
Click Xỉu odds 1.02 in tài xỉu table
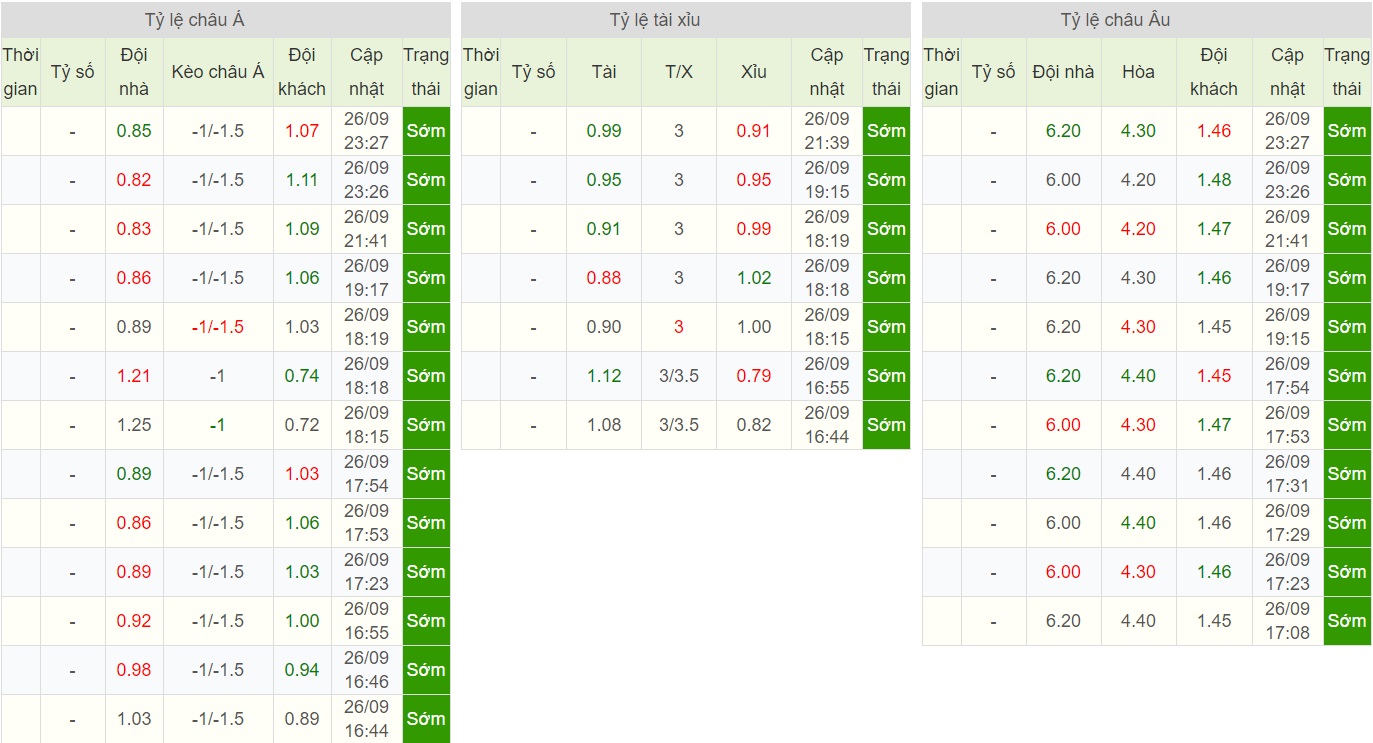point(754,278)
